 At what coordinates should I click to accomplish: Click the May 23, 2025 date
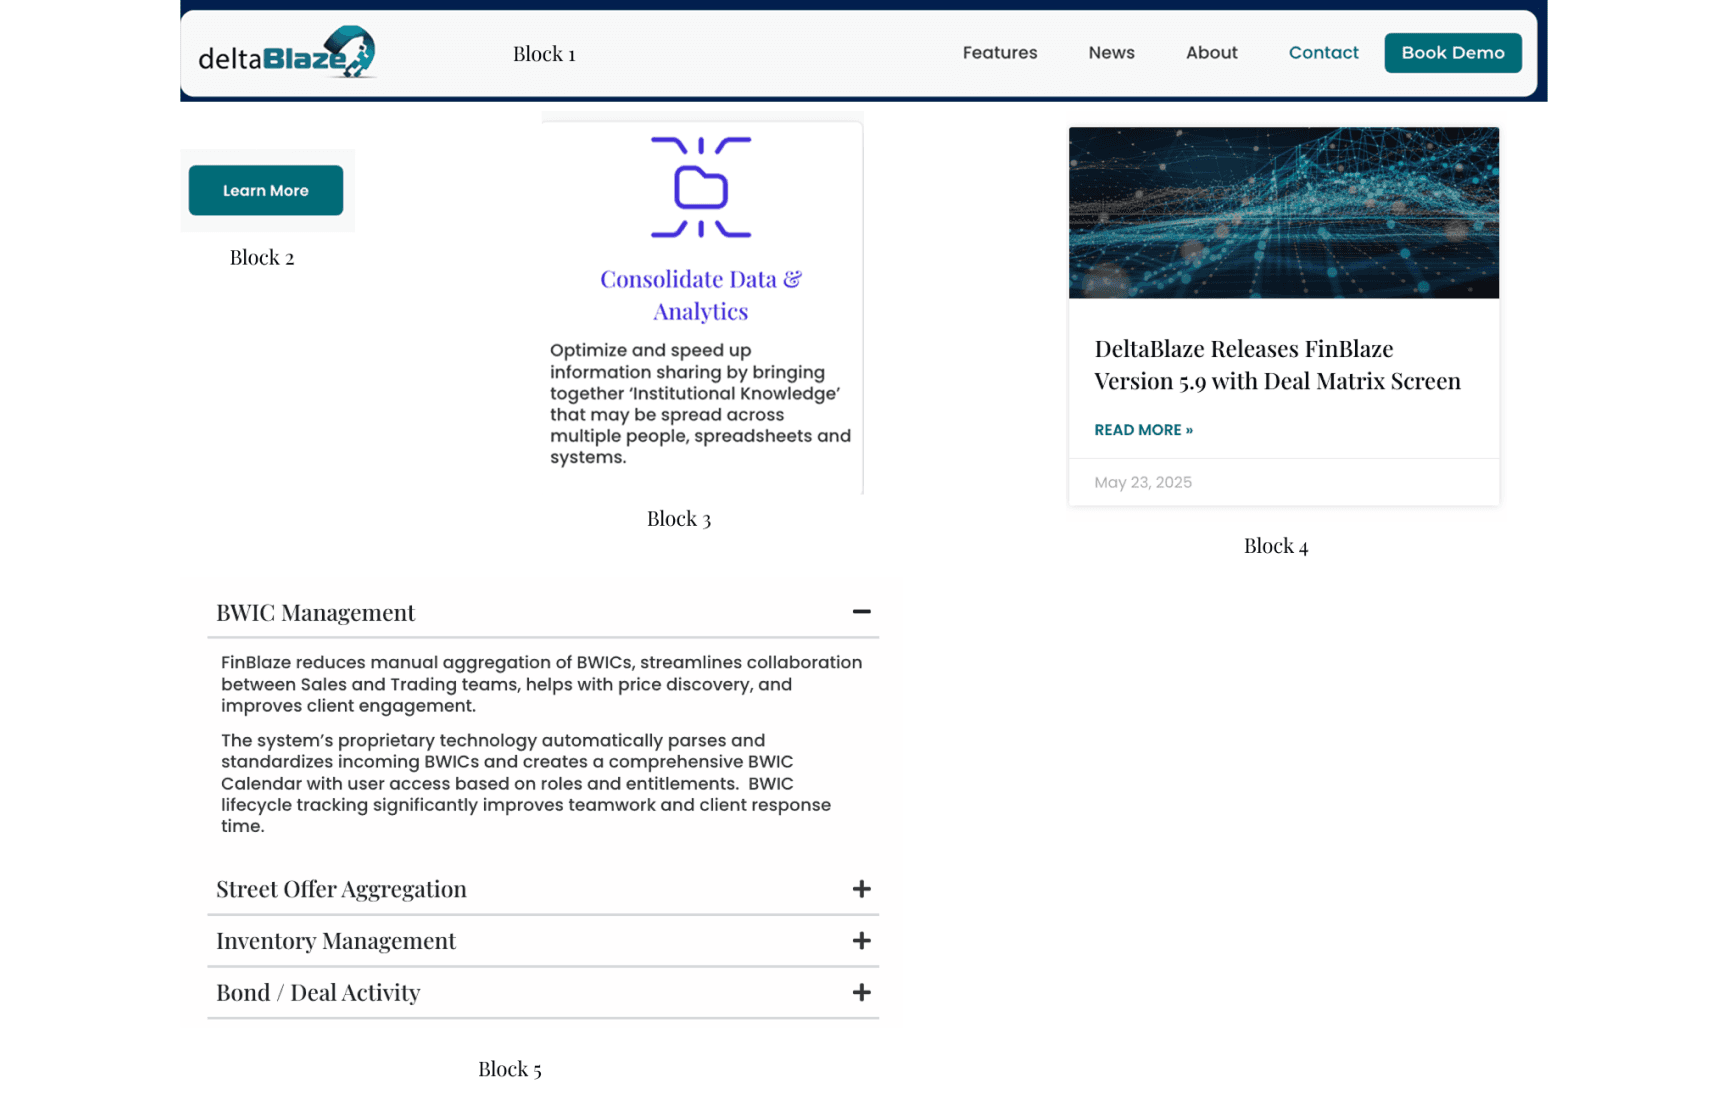click(x=1142, y=482)
